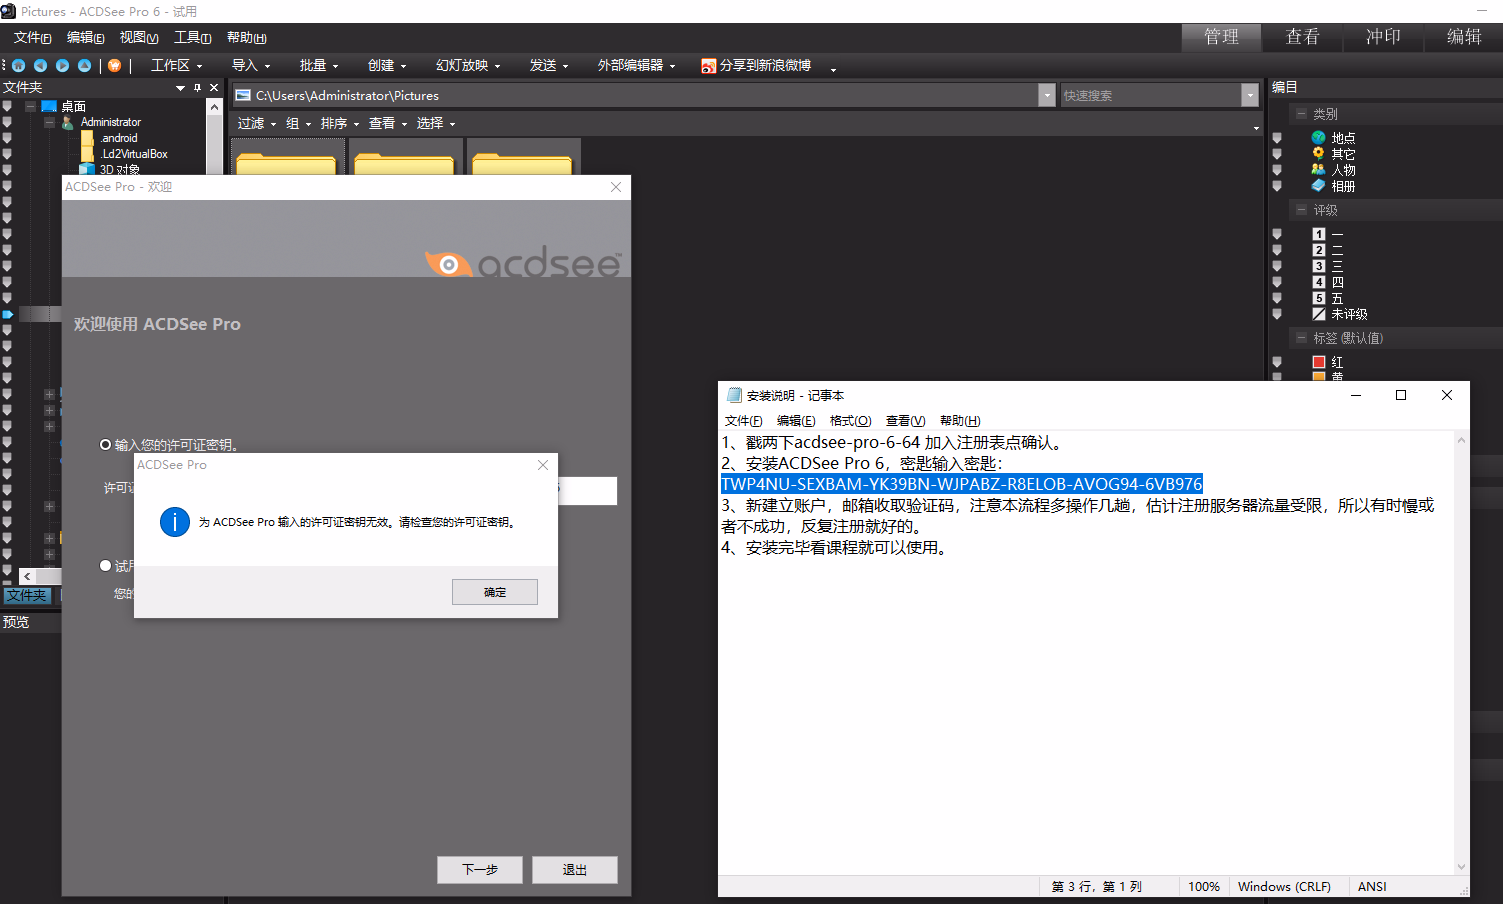
Task: Toggle the assign marker beside rating 1
Action: click(1277, 234)
